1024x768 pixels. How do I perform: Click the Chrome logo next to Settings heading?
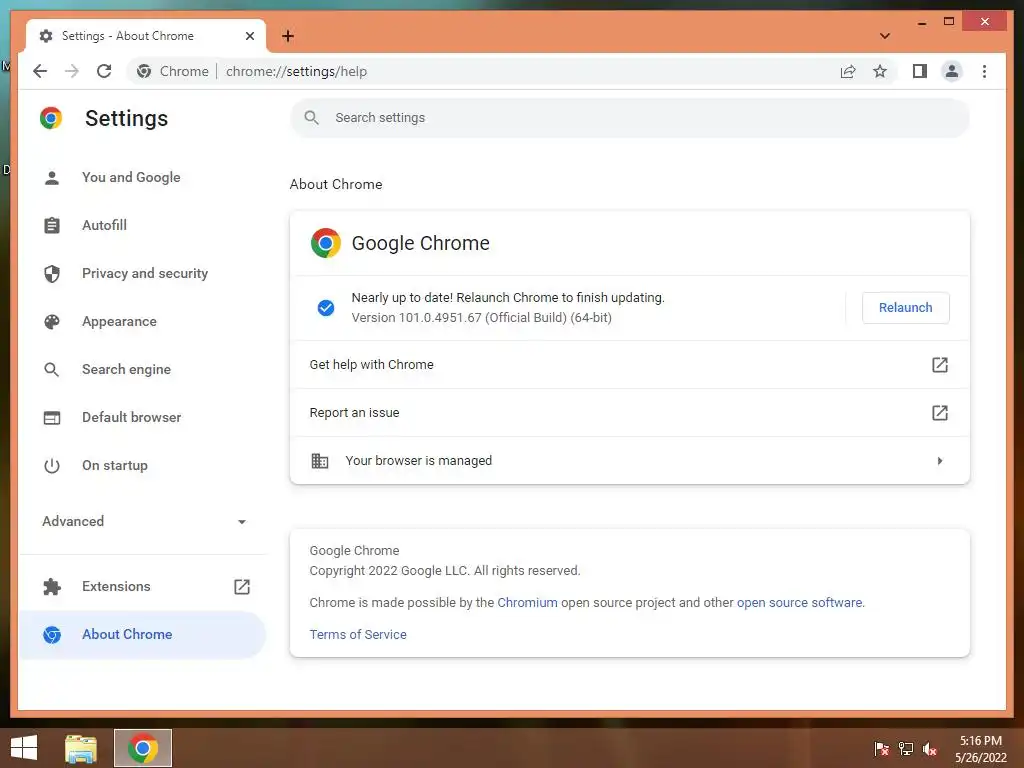pyautogui.click(x=51, y=118)
